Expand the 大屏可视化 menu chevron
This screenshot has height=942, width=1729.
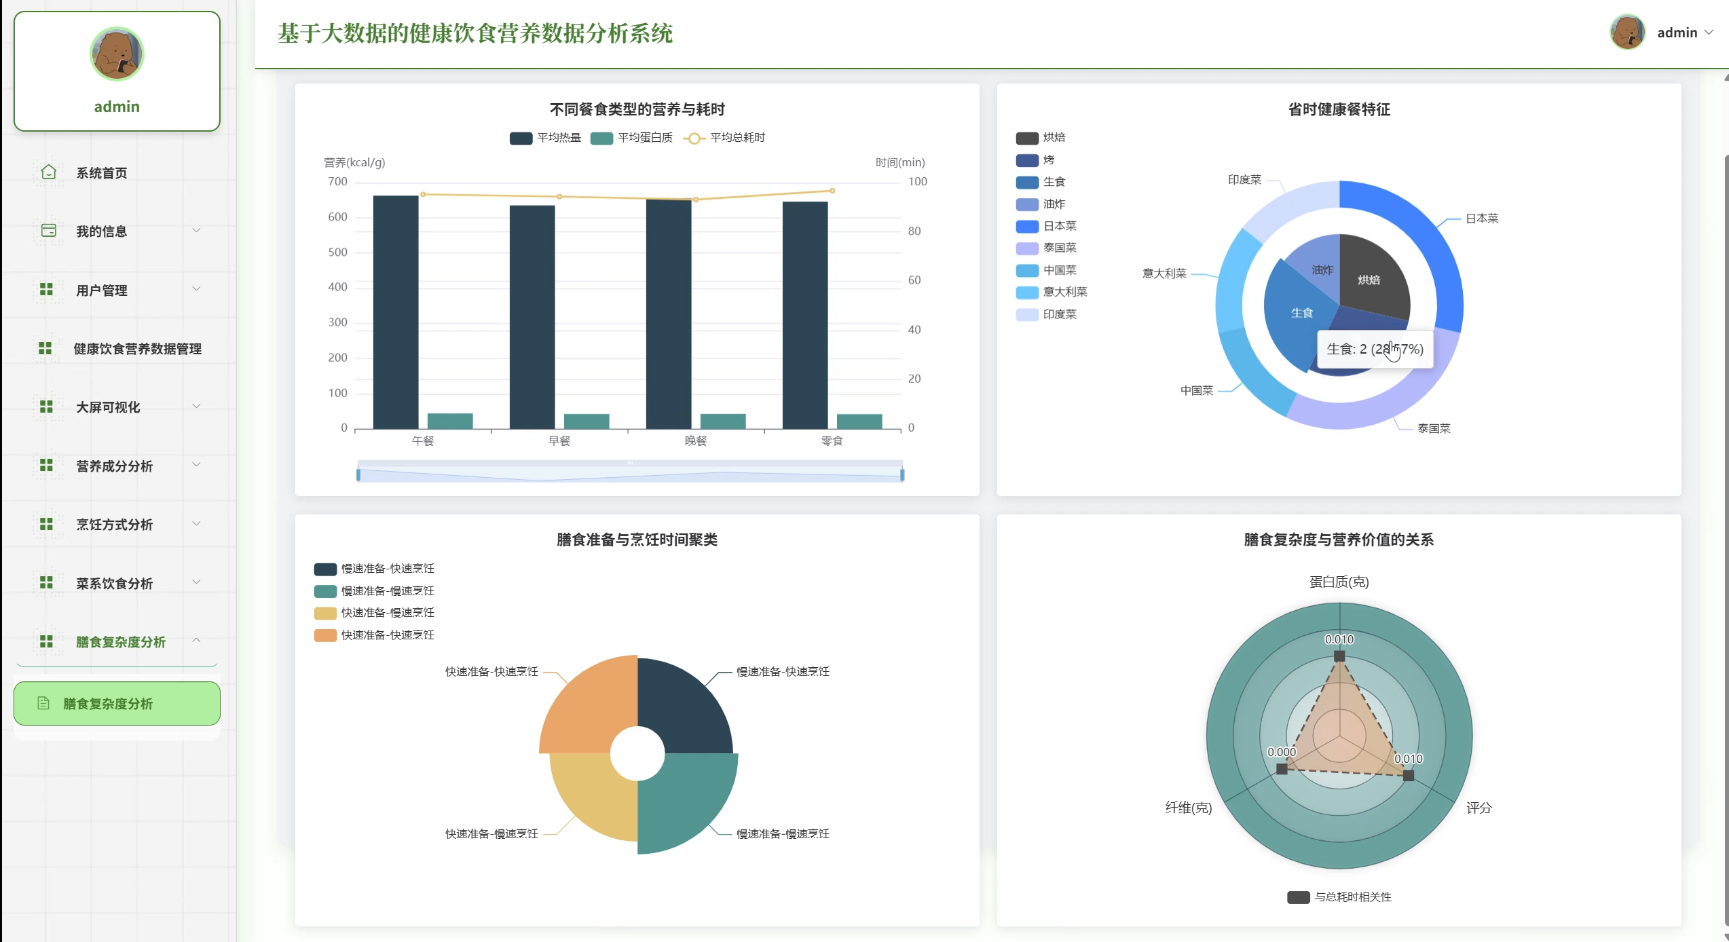point(196,406)
